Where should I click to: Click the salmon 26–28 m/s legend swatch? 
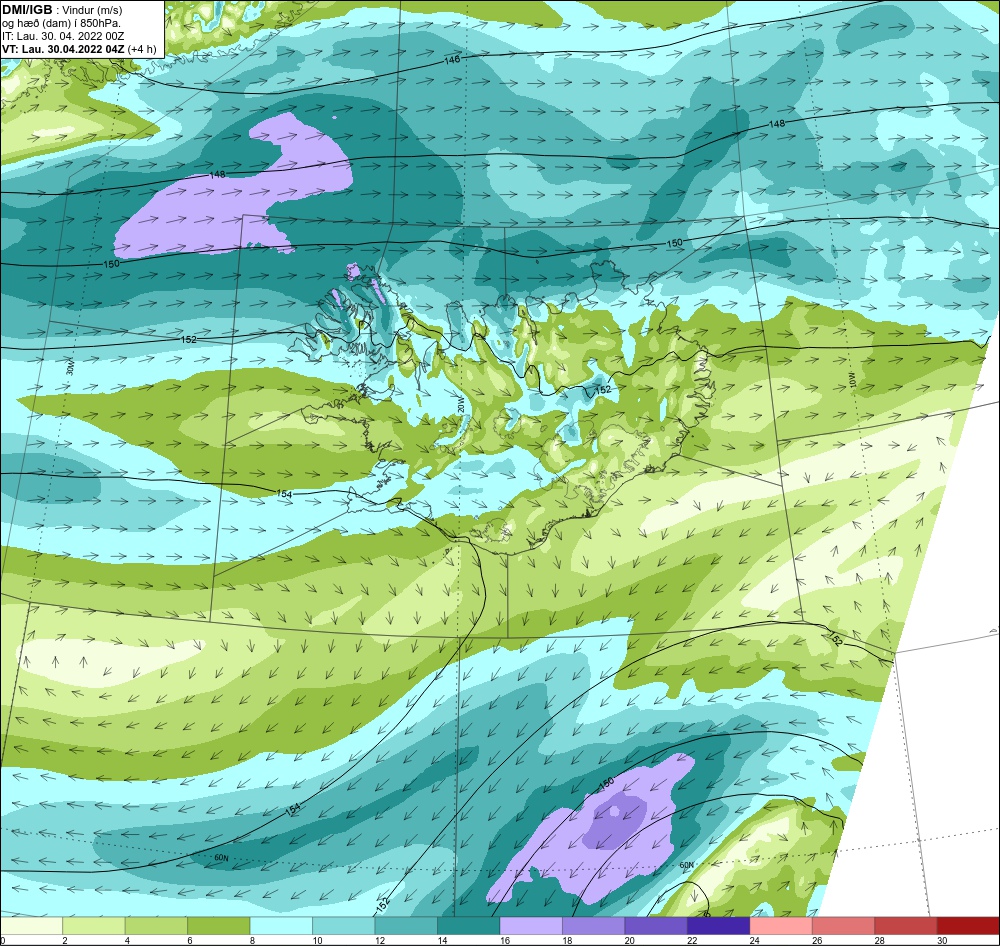(x=844, y=926)
